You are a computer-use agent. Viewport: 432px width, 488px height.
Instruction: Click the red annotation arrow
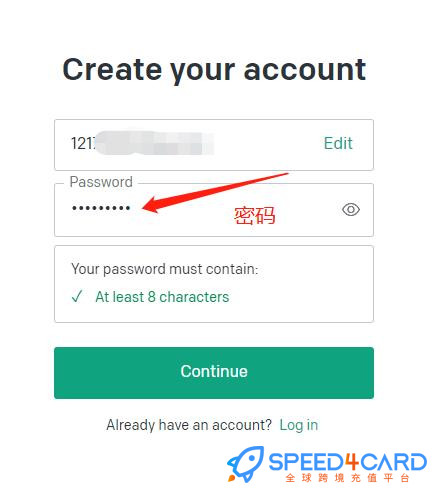point(215,193)
